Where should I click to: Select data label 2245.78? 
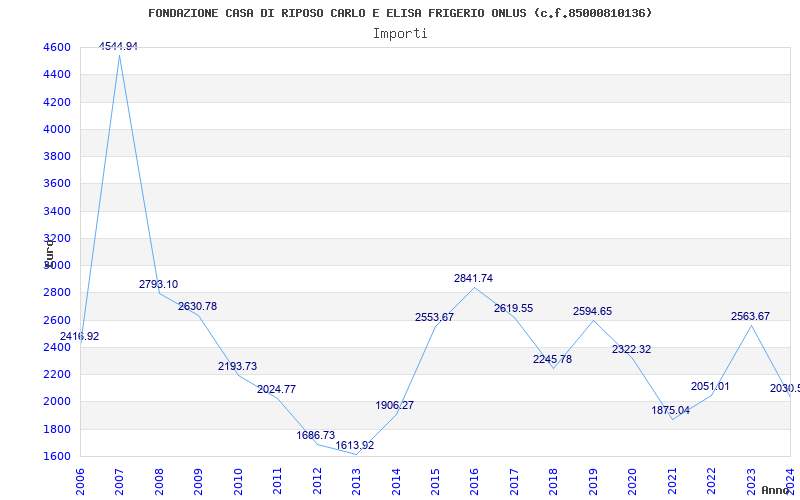point(553,360)
